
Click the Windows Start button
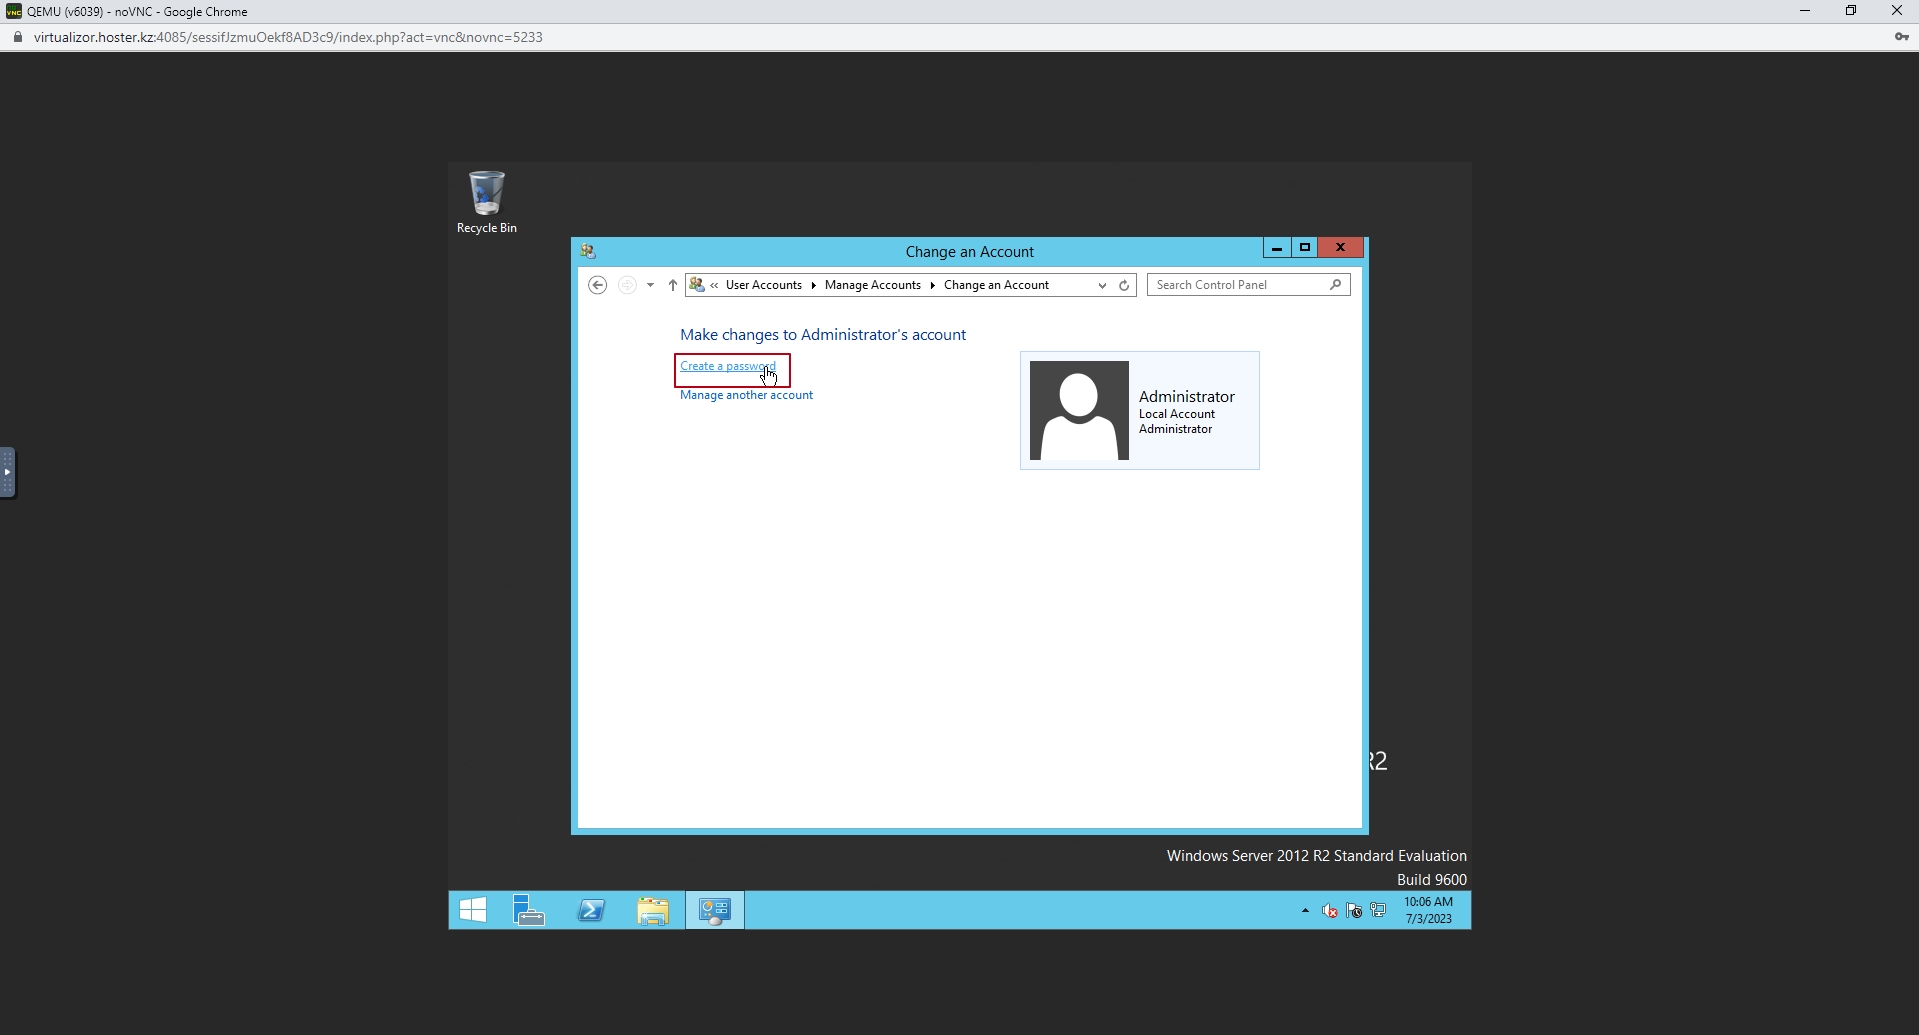coord(472,910)
